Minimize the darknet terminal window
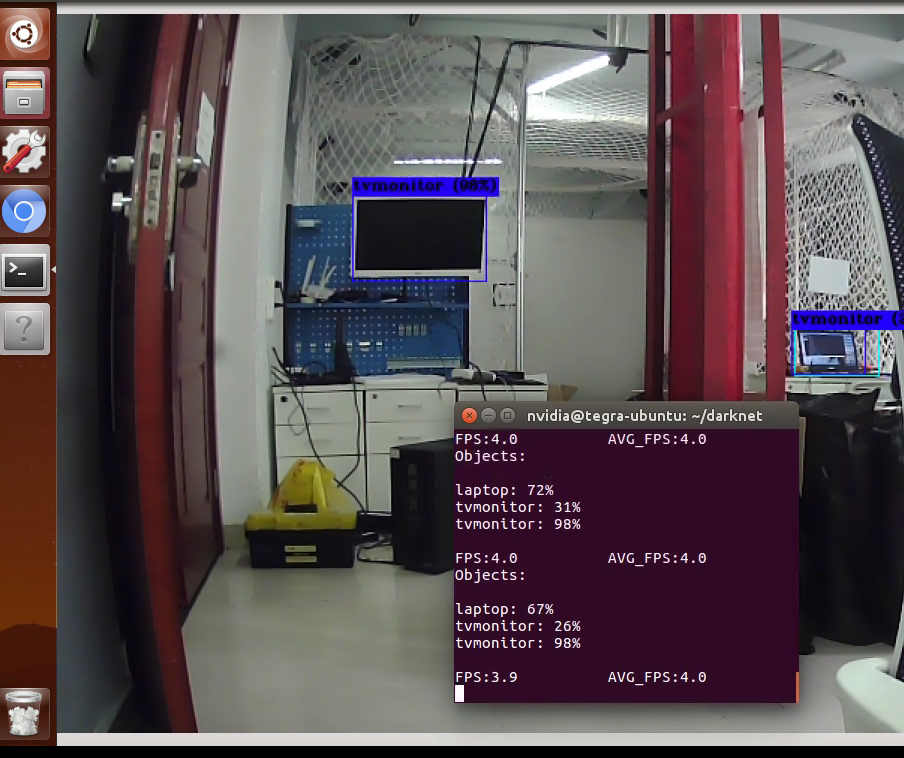This screenshot has height=758, width=904. point(488,416)
